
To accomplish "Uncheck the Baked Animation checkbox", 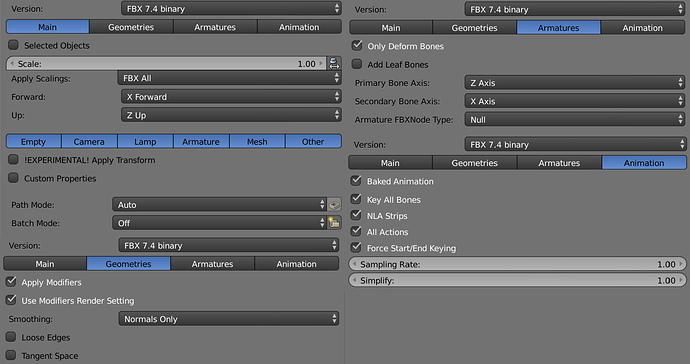I will (356, 181).
